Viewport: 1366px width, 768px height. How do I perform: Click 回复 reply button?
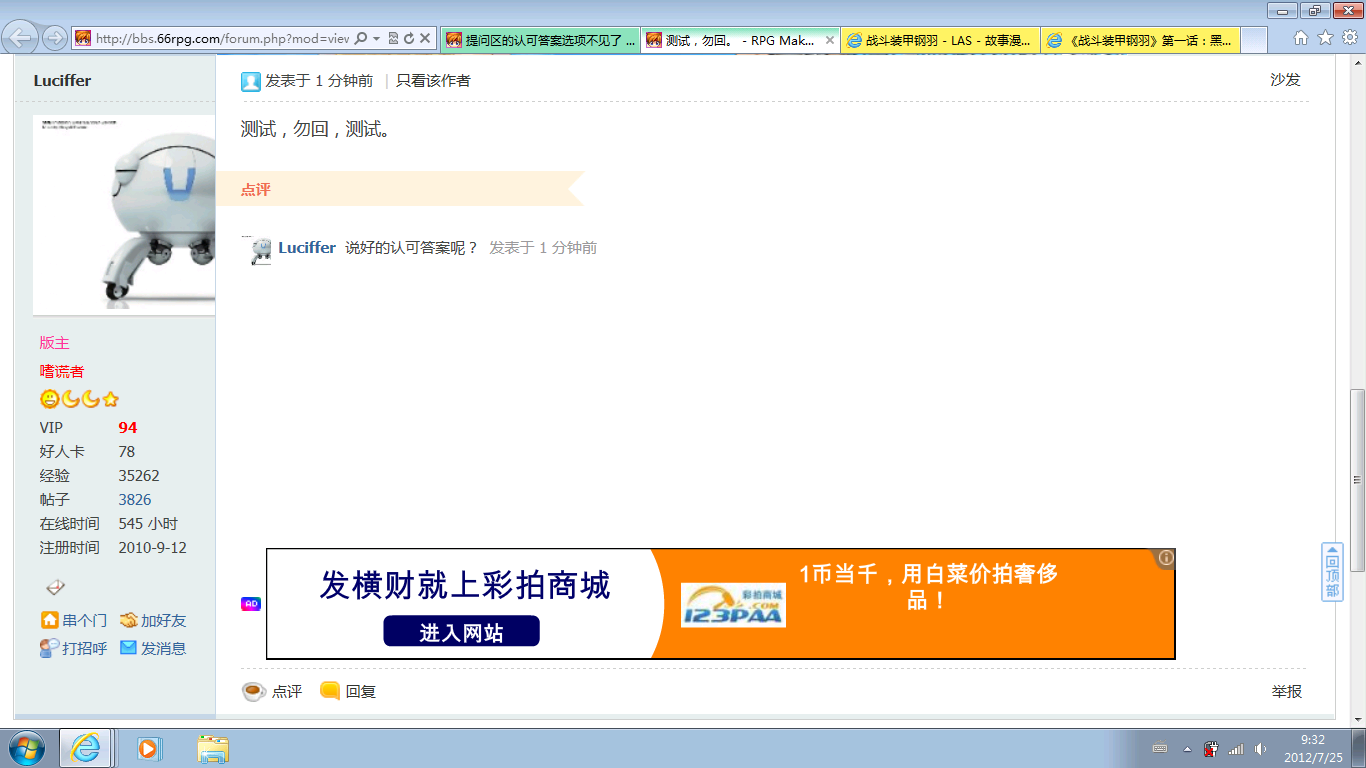(347, 691)
